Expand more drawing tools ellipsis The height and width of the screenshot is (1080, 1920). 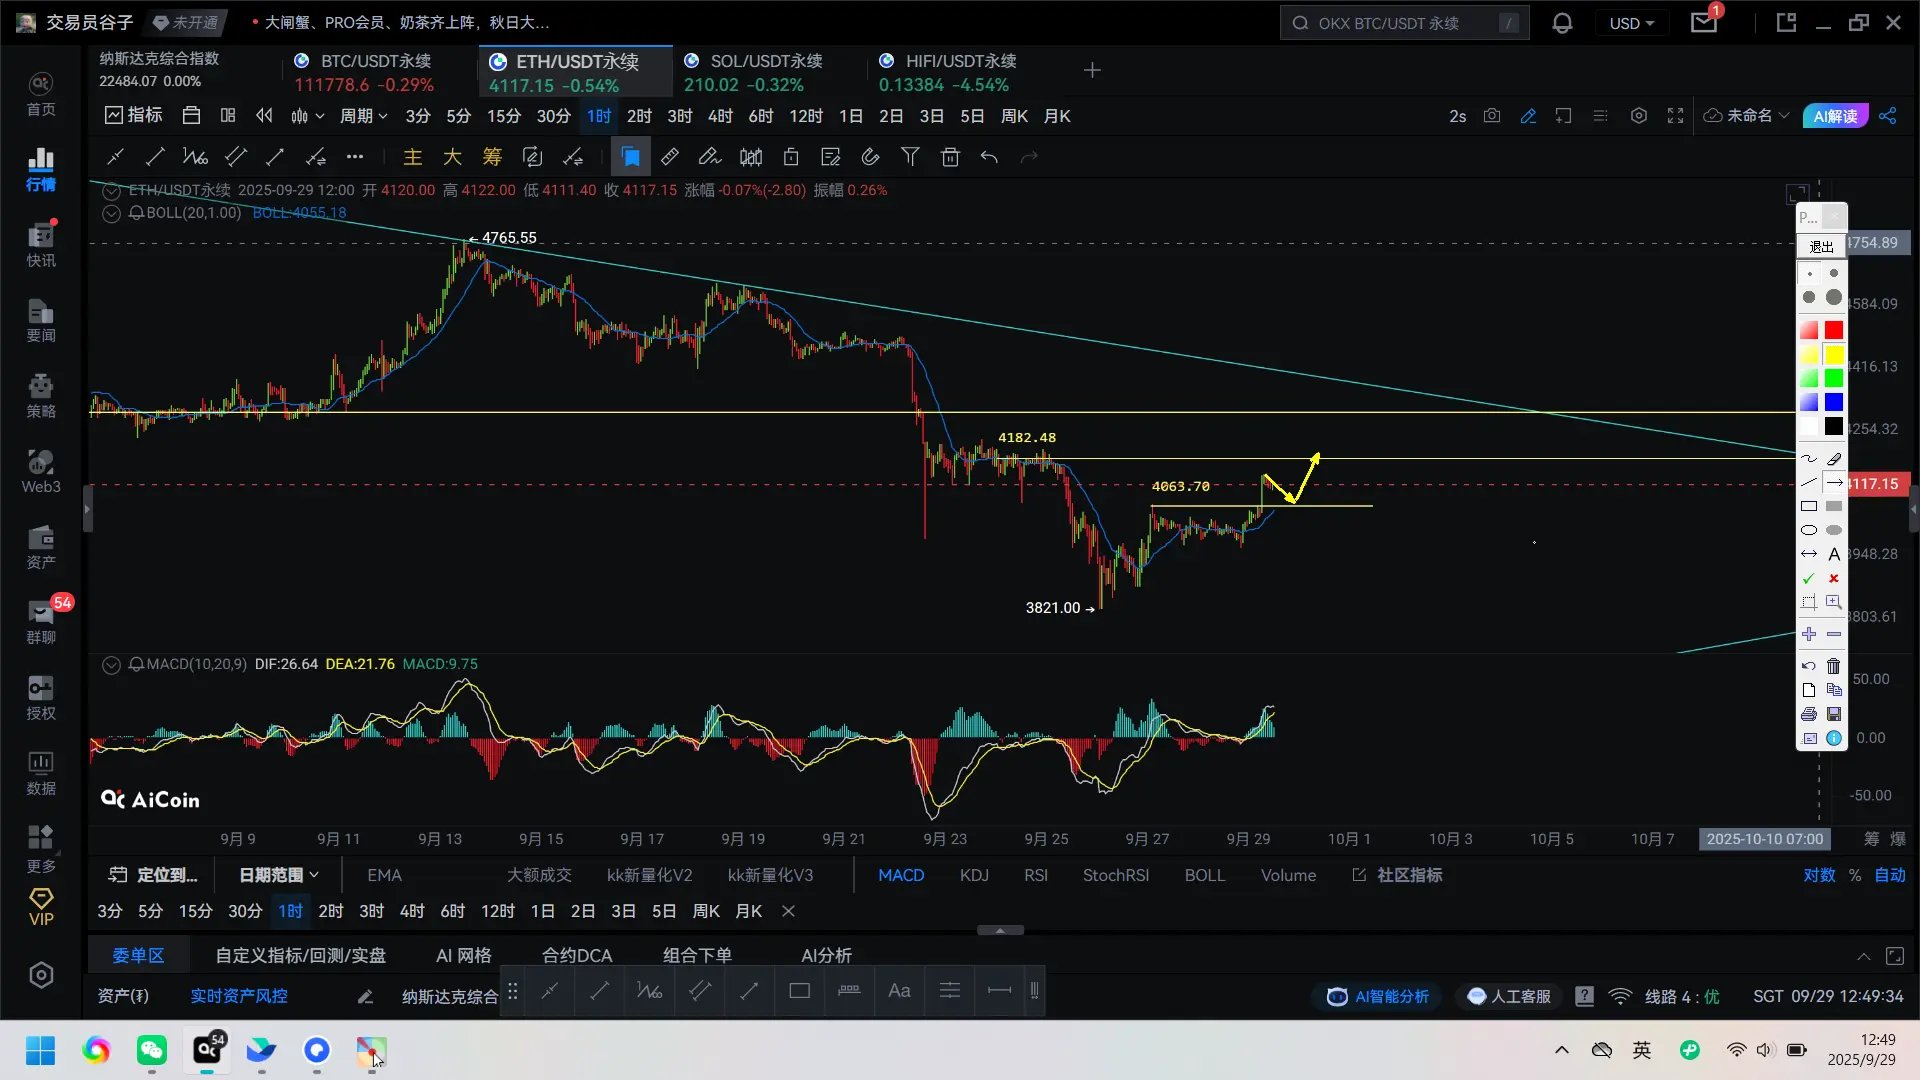[355, 157]
